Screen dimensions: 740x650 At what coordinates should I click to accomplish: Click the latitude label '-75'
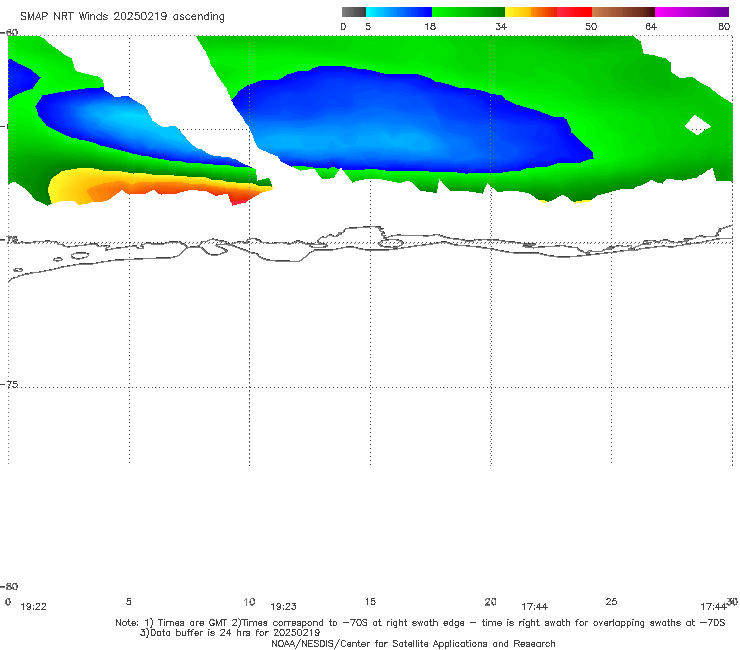(10, 384)
